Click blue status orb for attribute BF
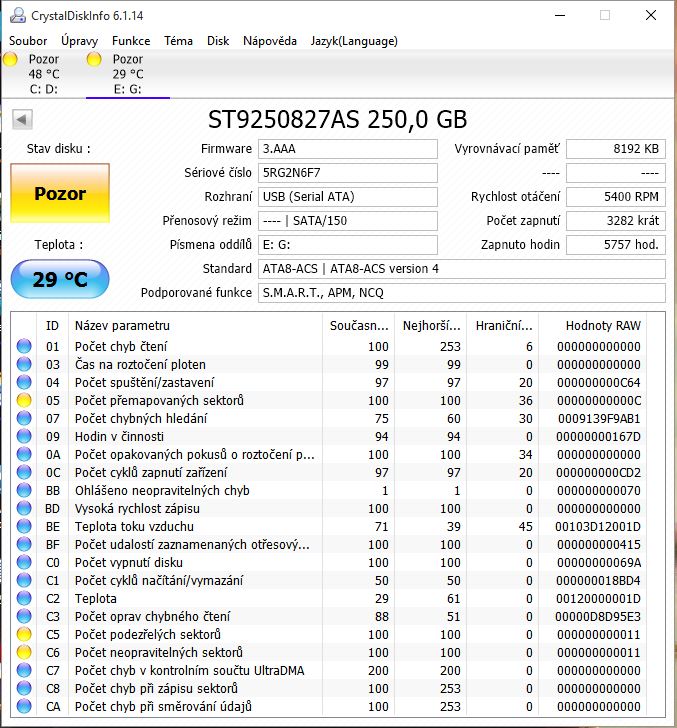This screenshot has height=728, width=677. tap(24, 544)
